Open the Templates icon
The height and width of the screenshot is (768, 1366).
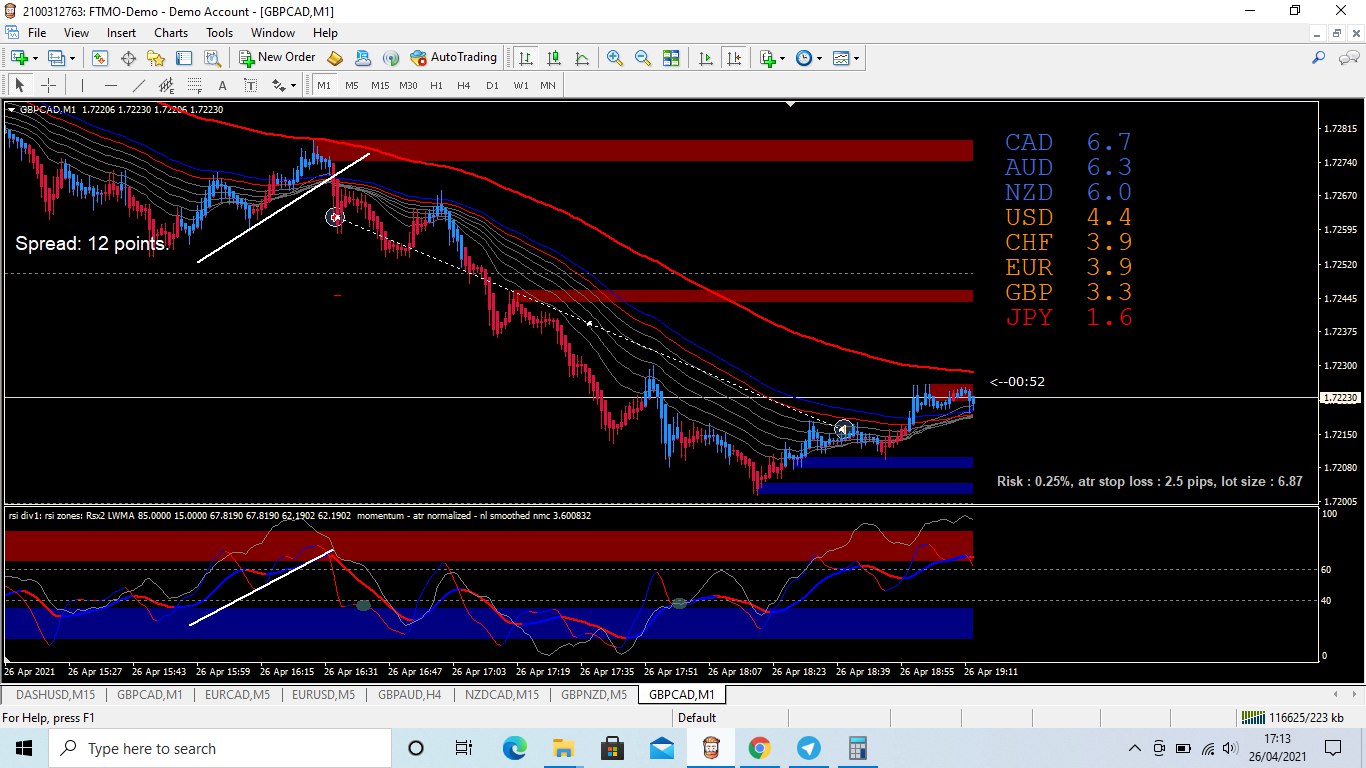click(x=841, y=58)
